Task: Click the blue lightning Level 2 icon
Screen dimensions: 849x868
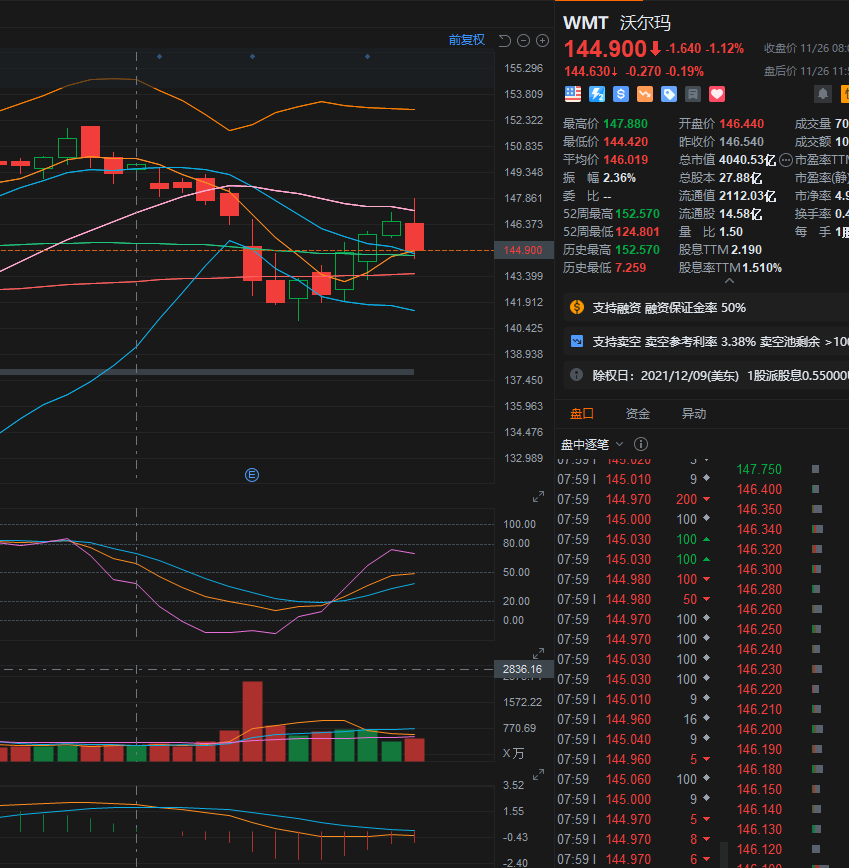Action: 597,94
